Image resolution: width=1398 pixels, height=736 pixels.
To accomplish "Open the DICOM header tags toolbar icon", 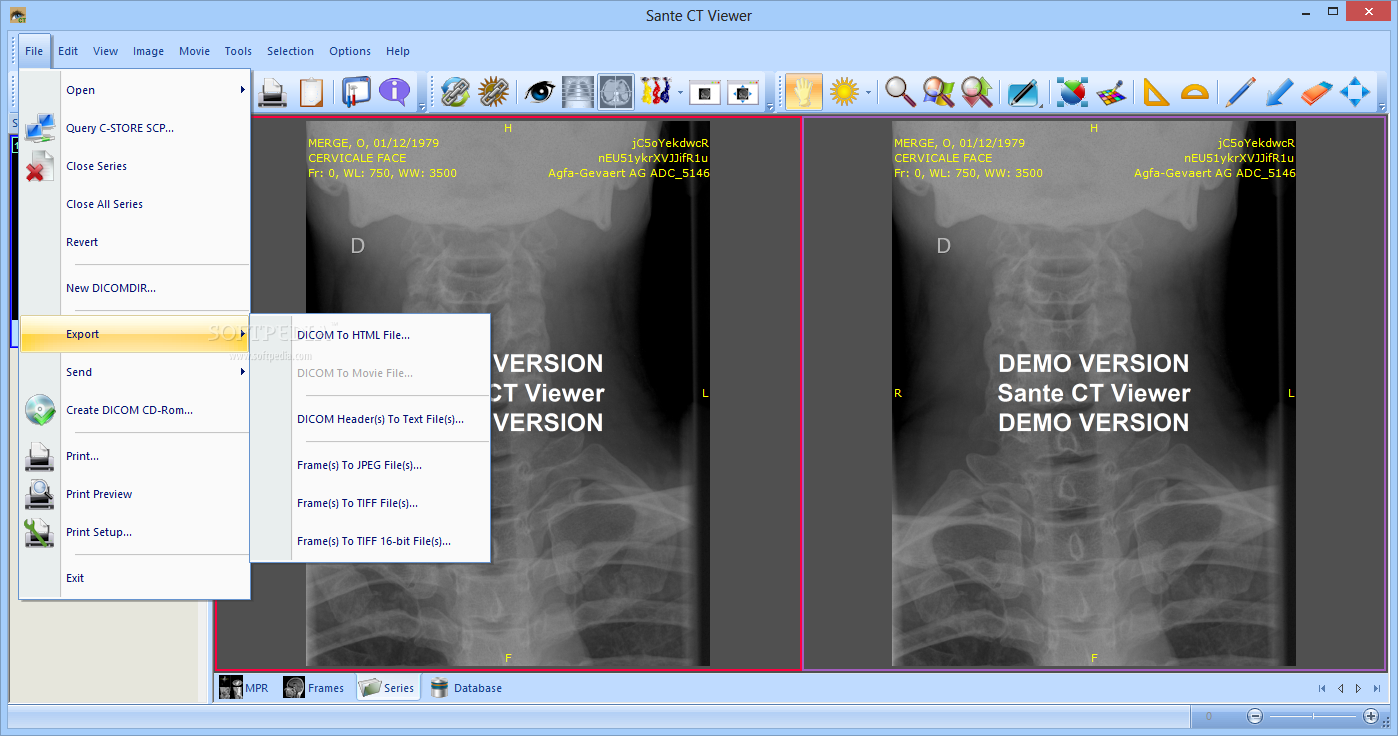I will pos(356,92).
